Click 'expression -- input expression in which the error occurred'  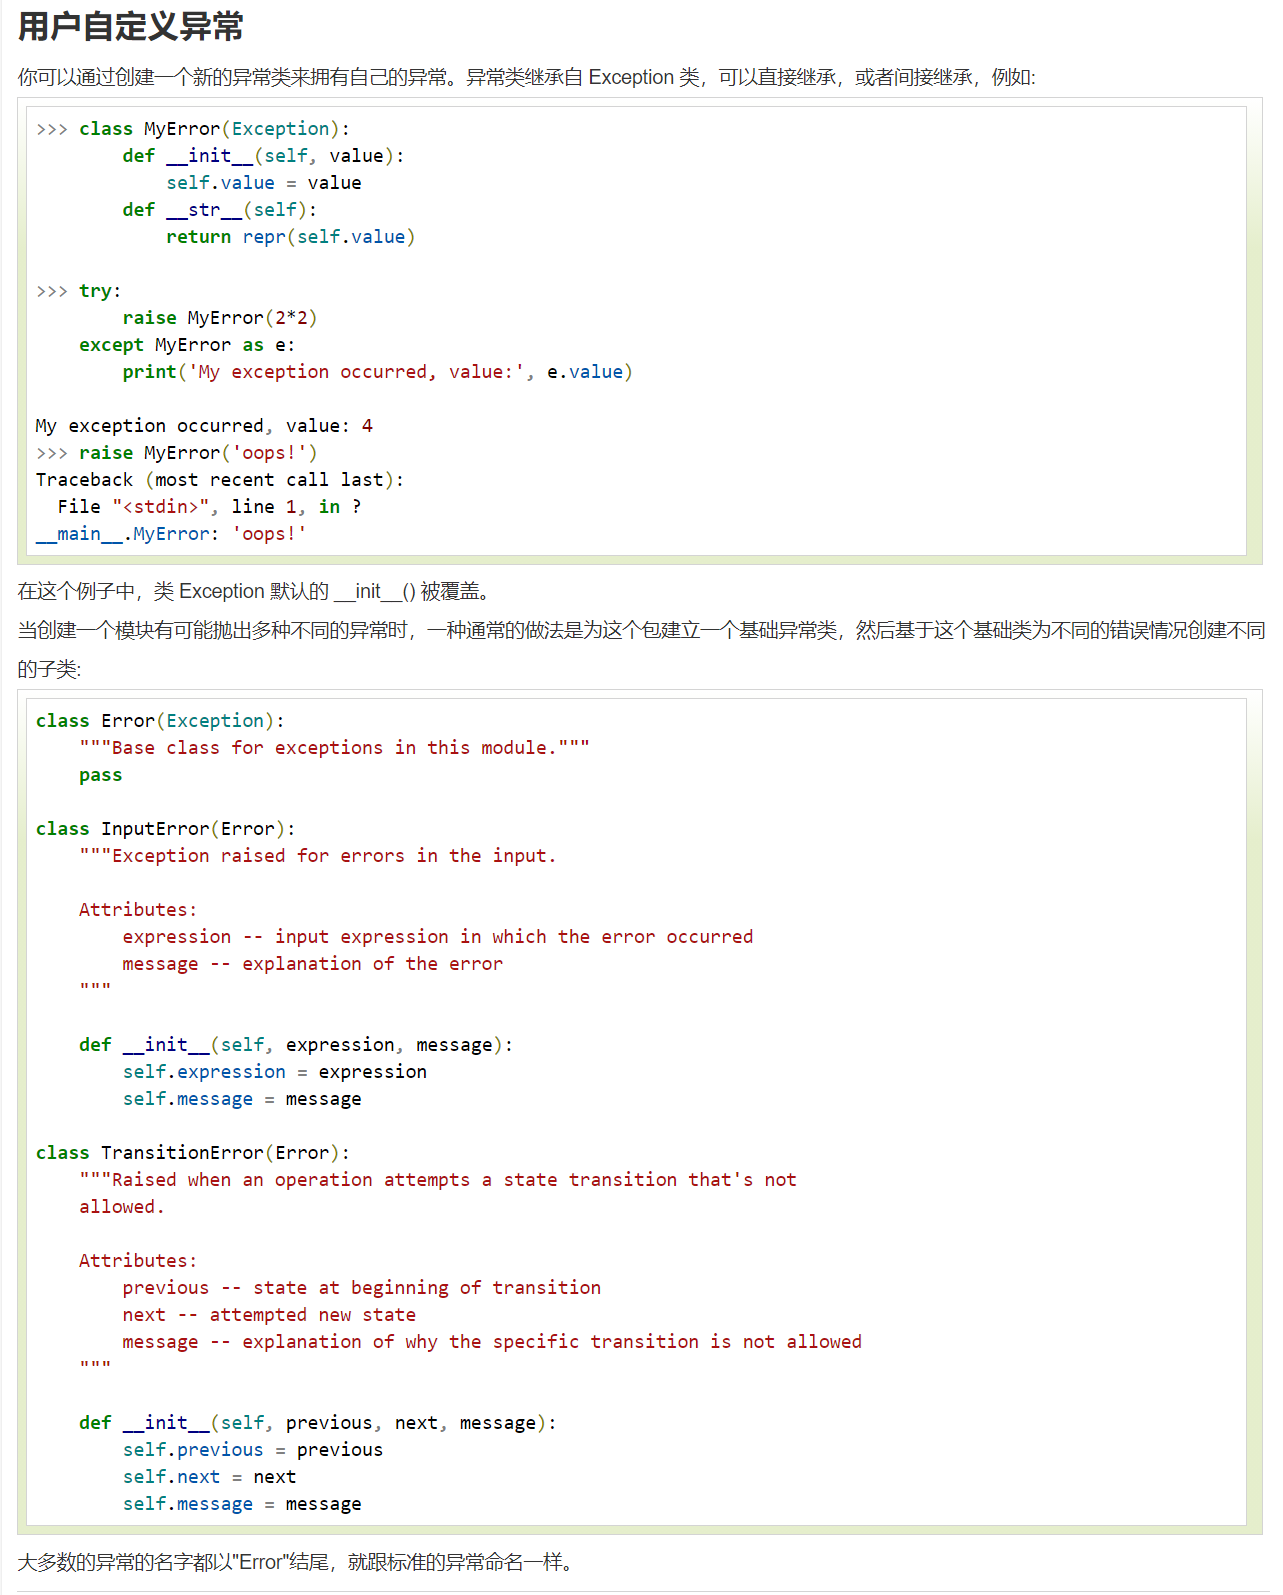[x=438, y=937]
